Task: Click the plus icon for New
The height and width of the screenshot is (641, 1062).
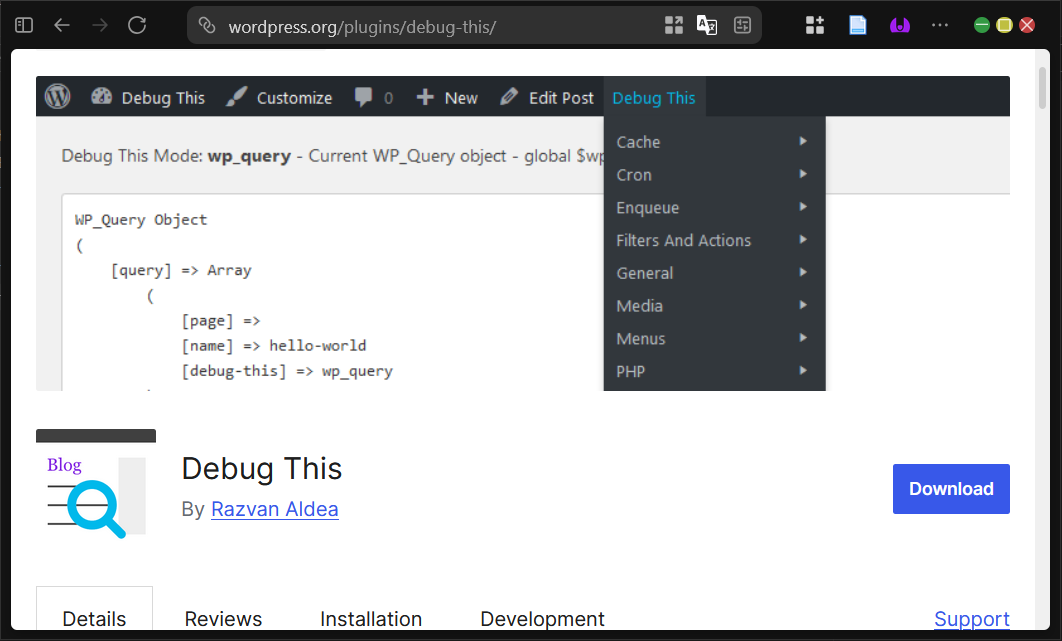Action: tap(425, 98)
